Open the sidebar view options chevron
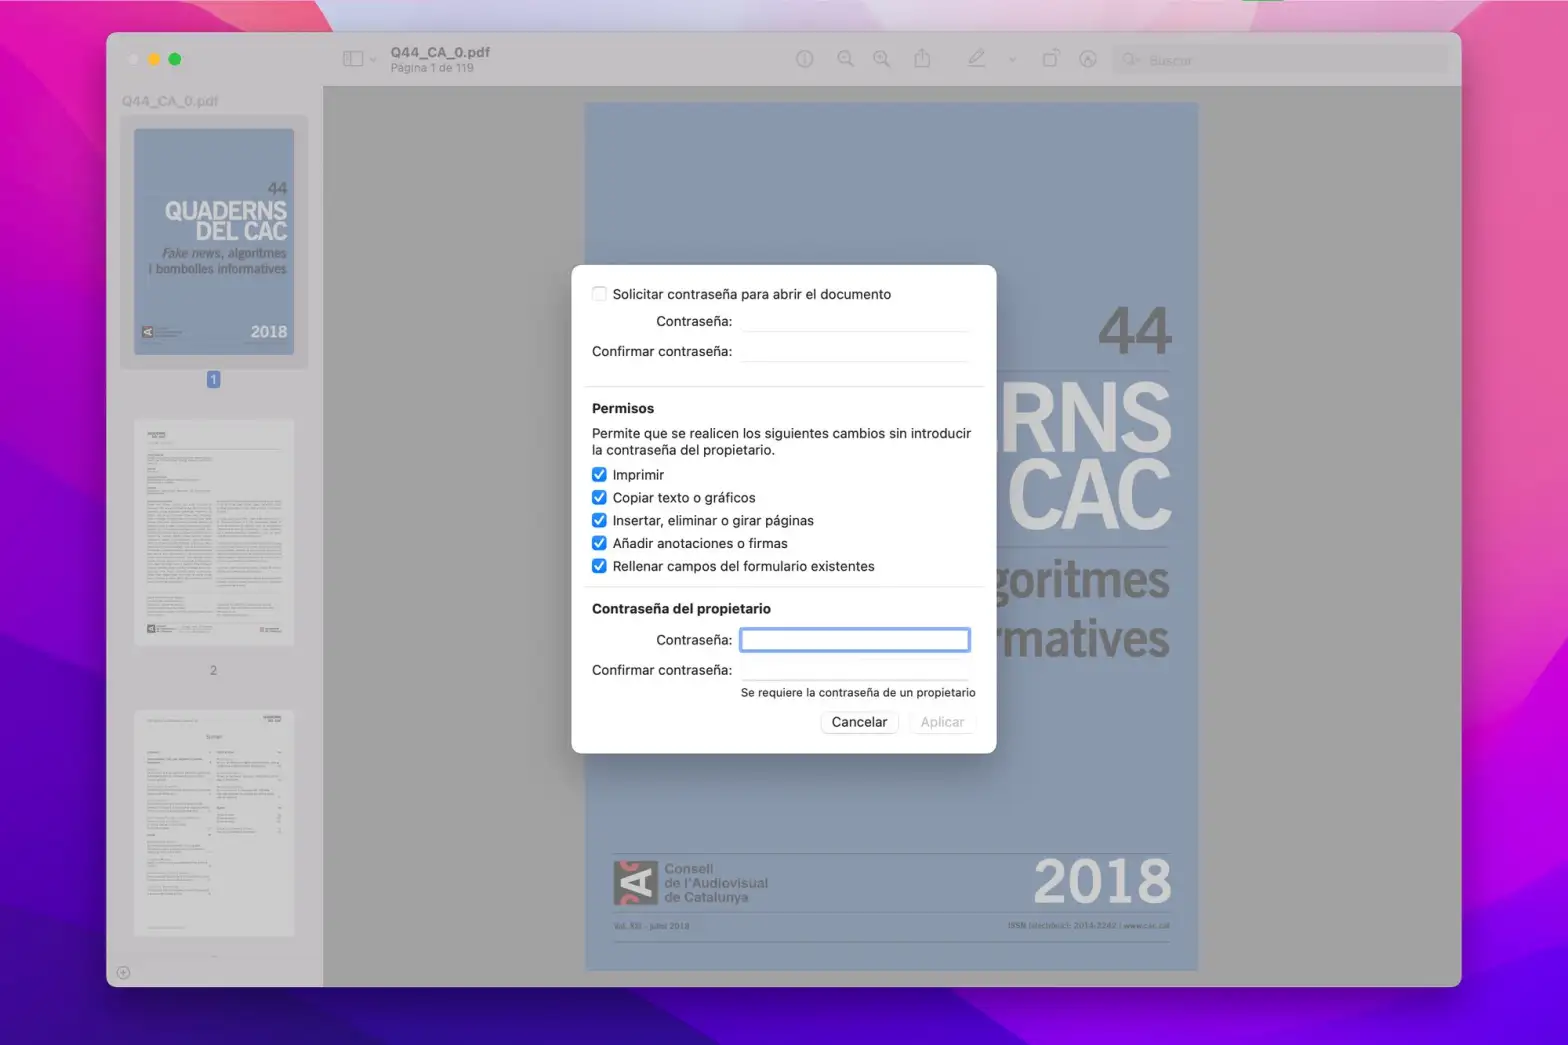Screen dimensions: 1568x1045 coord(373,60)
